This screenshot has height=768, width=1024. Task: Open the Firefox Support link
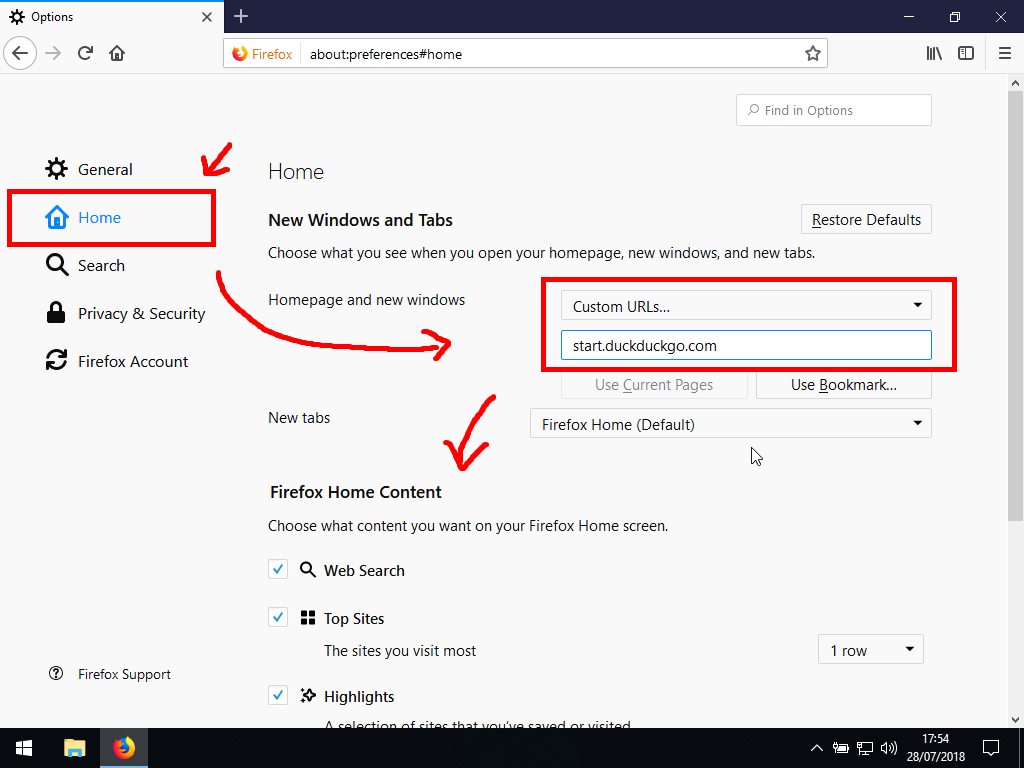[124, 674]
